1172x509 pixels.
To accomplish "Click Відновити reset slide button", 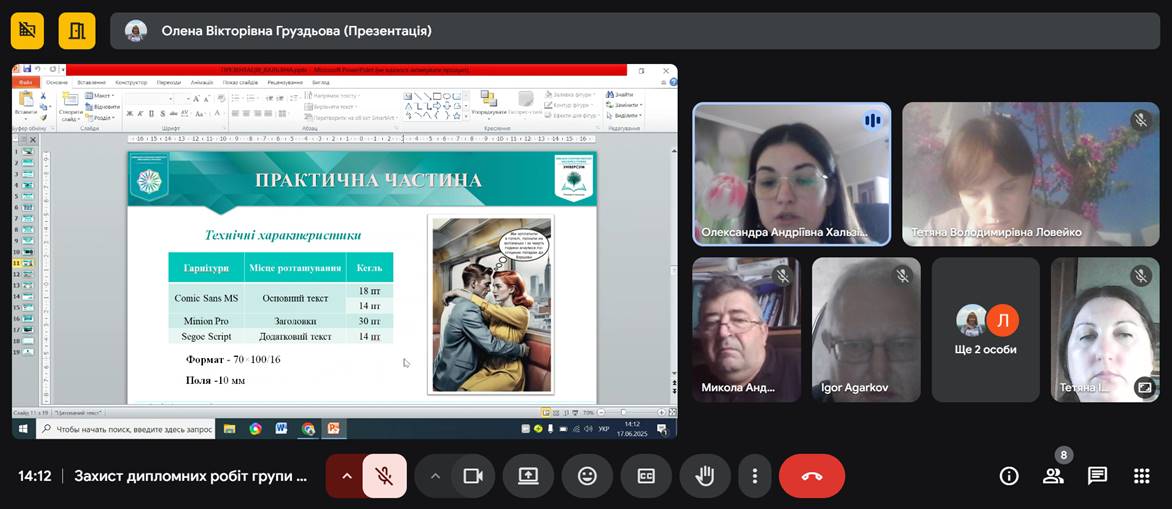I will point(101,106).
